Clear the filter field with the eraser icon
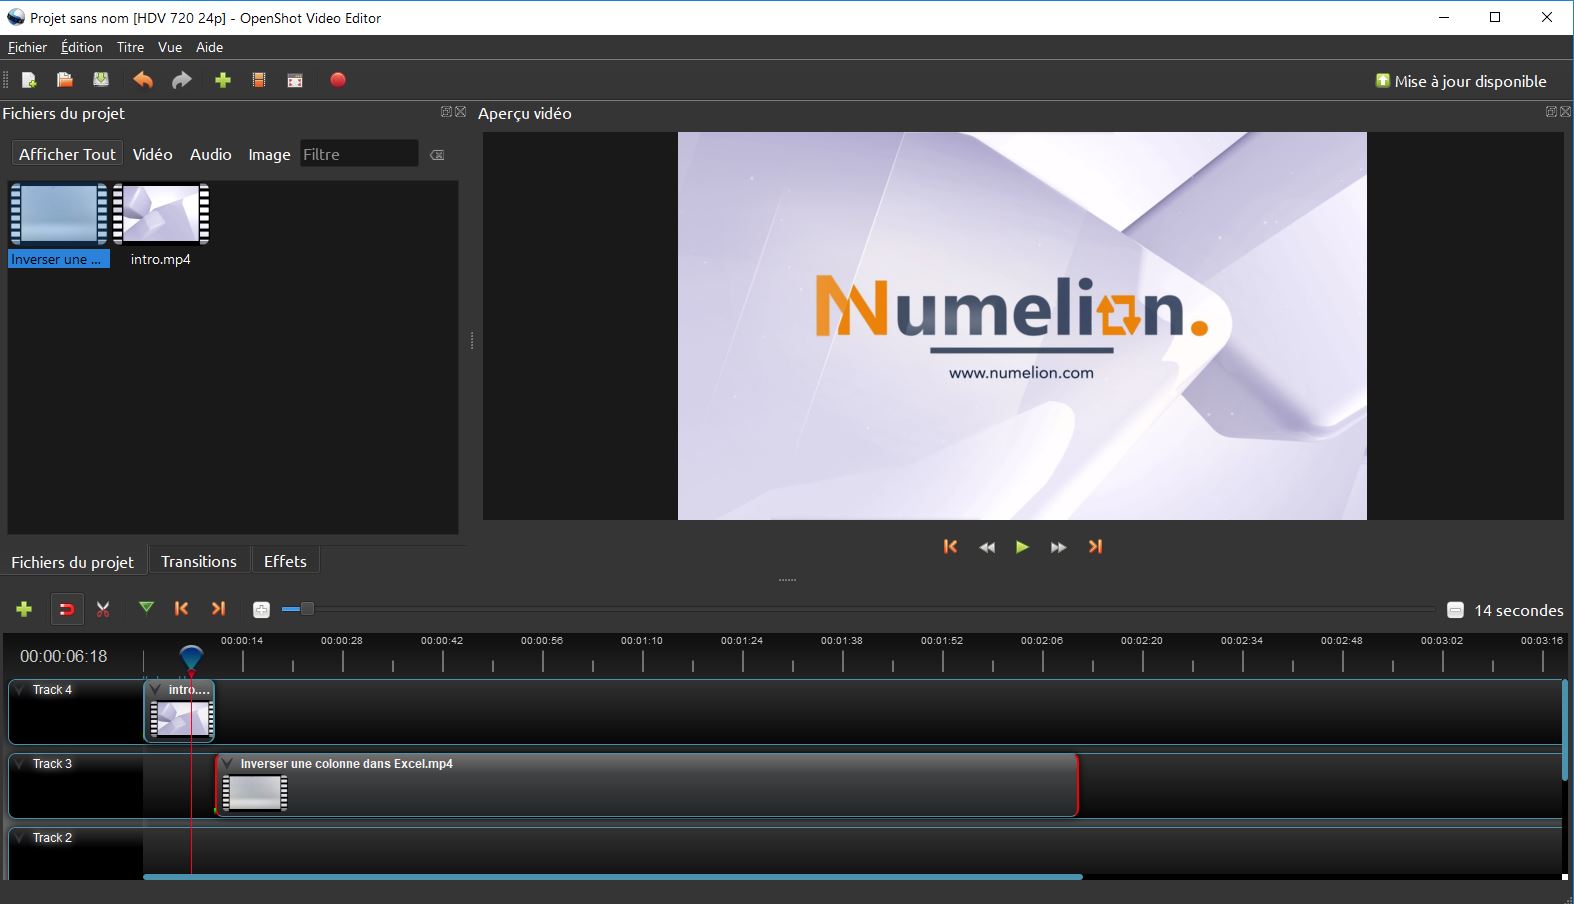The height and width of the screenshot is (904, 1574). 437,155
